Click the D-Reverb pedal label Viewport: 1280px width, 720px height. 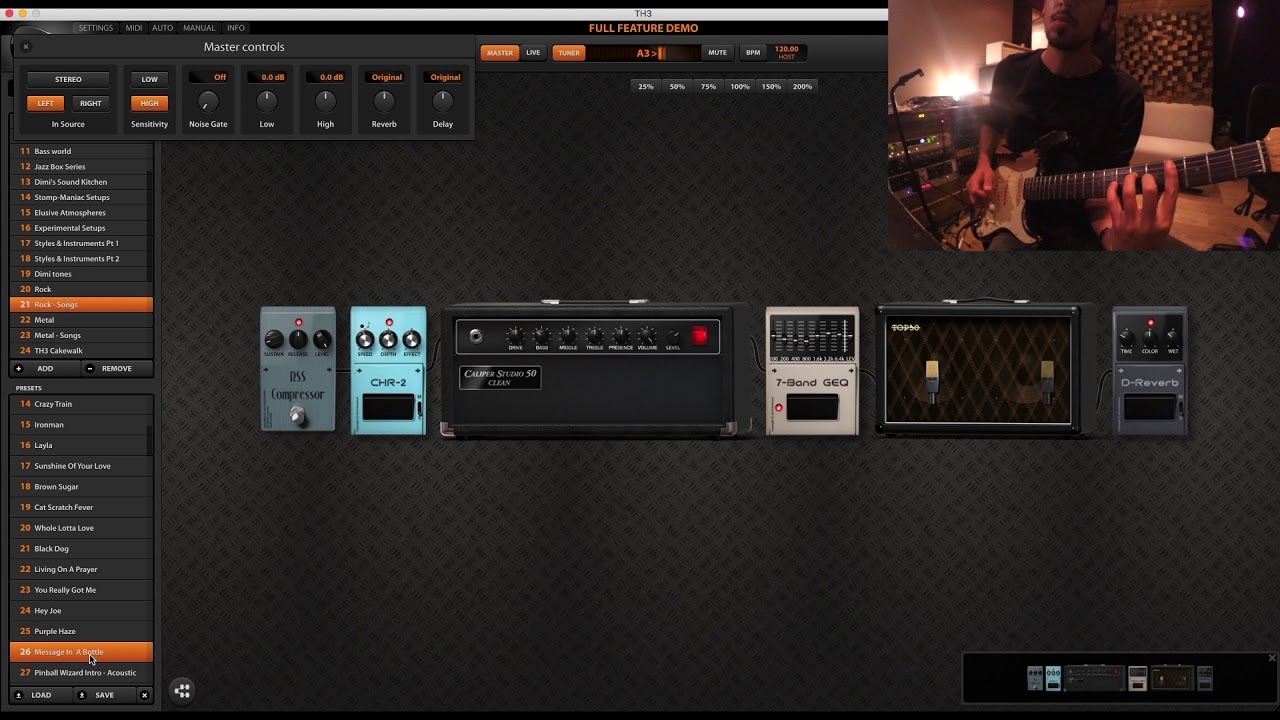(1149, 382)
